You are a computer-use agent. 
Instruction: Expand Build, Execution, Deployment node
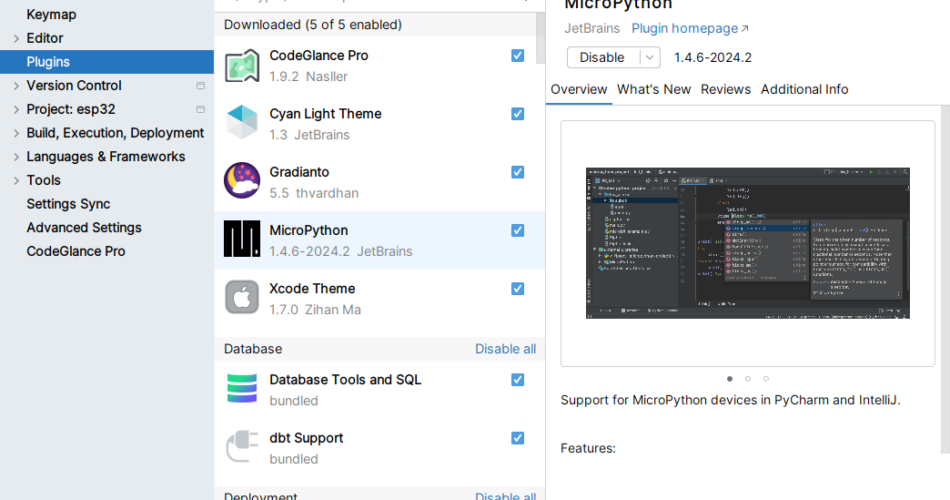click(16, 133)
